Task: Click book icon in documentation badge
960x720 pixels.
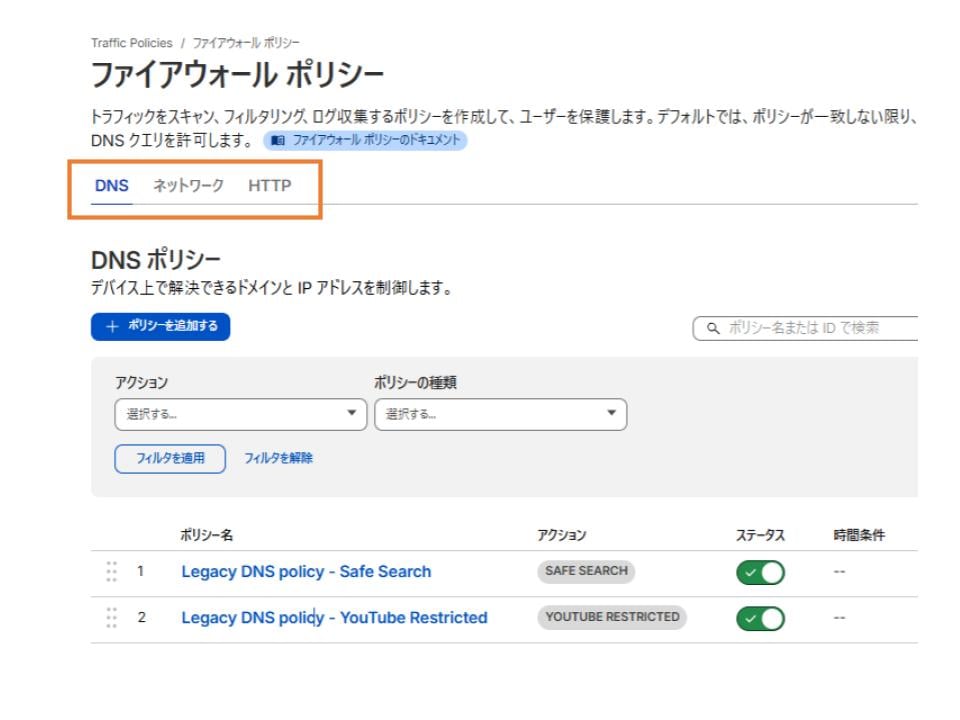Action: 275,141
